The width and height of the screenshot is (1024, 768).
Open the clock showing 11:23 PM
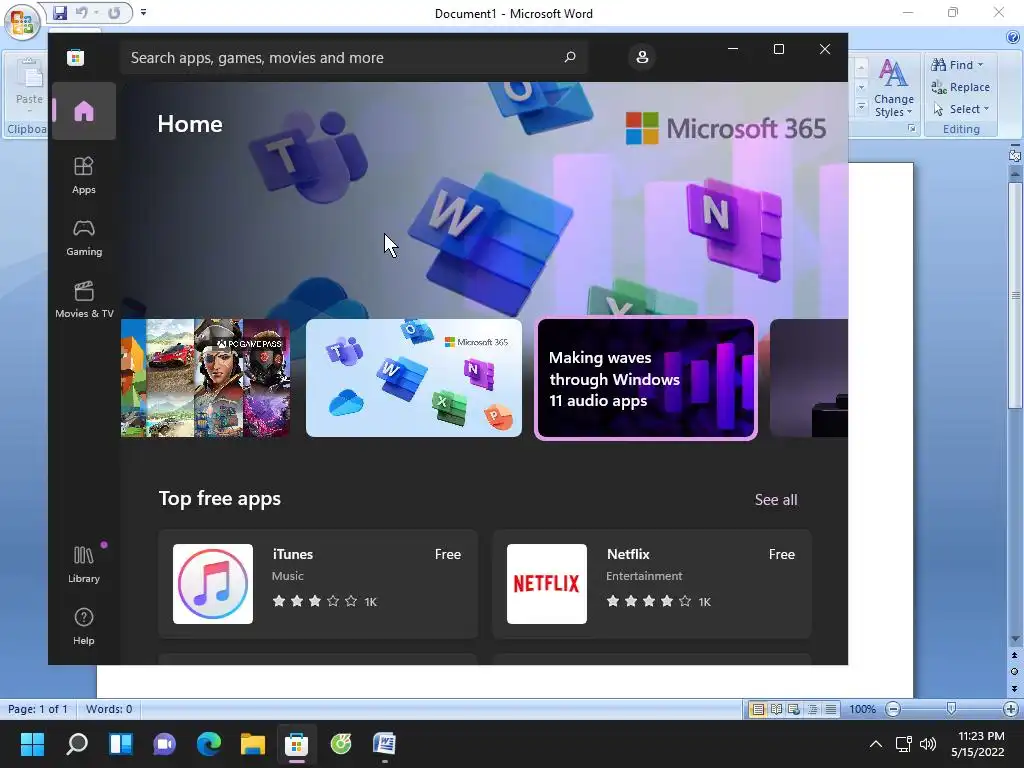click(x=978, y=744)
